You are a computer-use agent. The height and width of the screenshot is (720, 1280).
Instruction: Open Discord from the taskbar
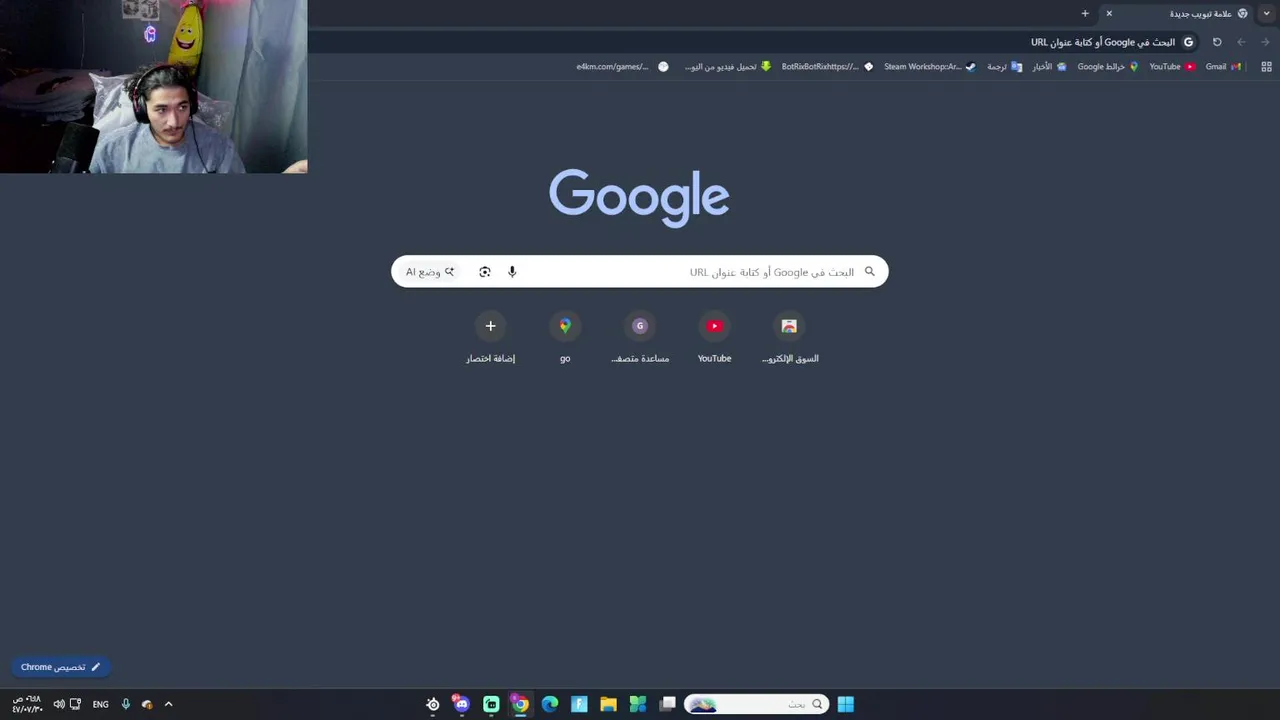coord(461,704)
